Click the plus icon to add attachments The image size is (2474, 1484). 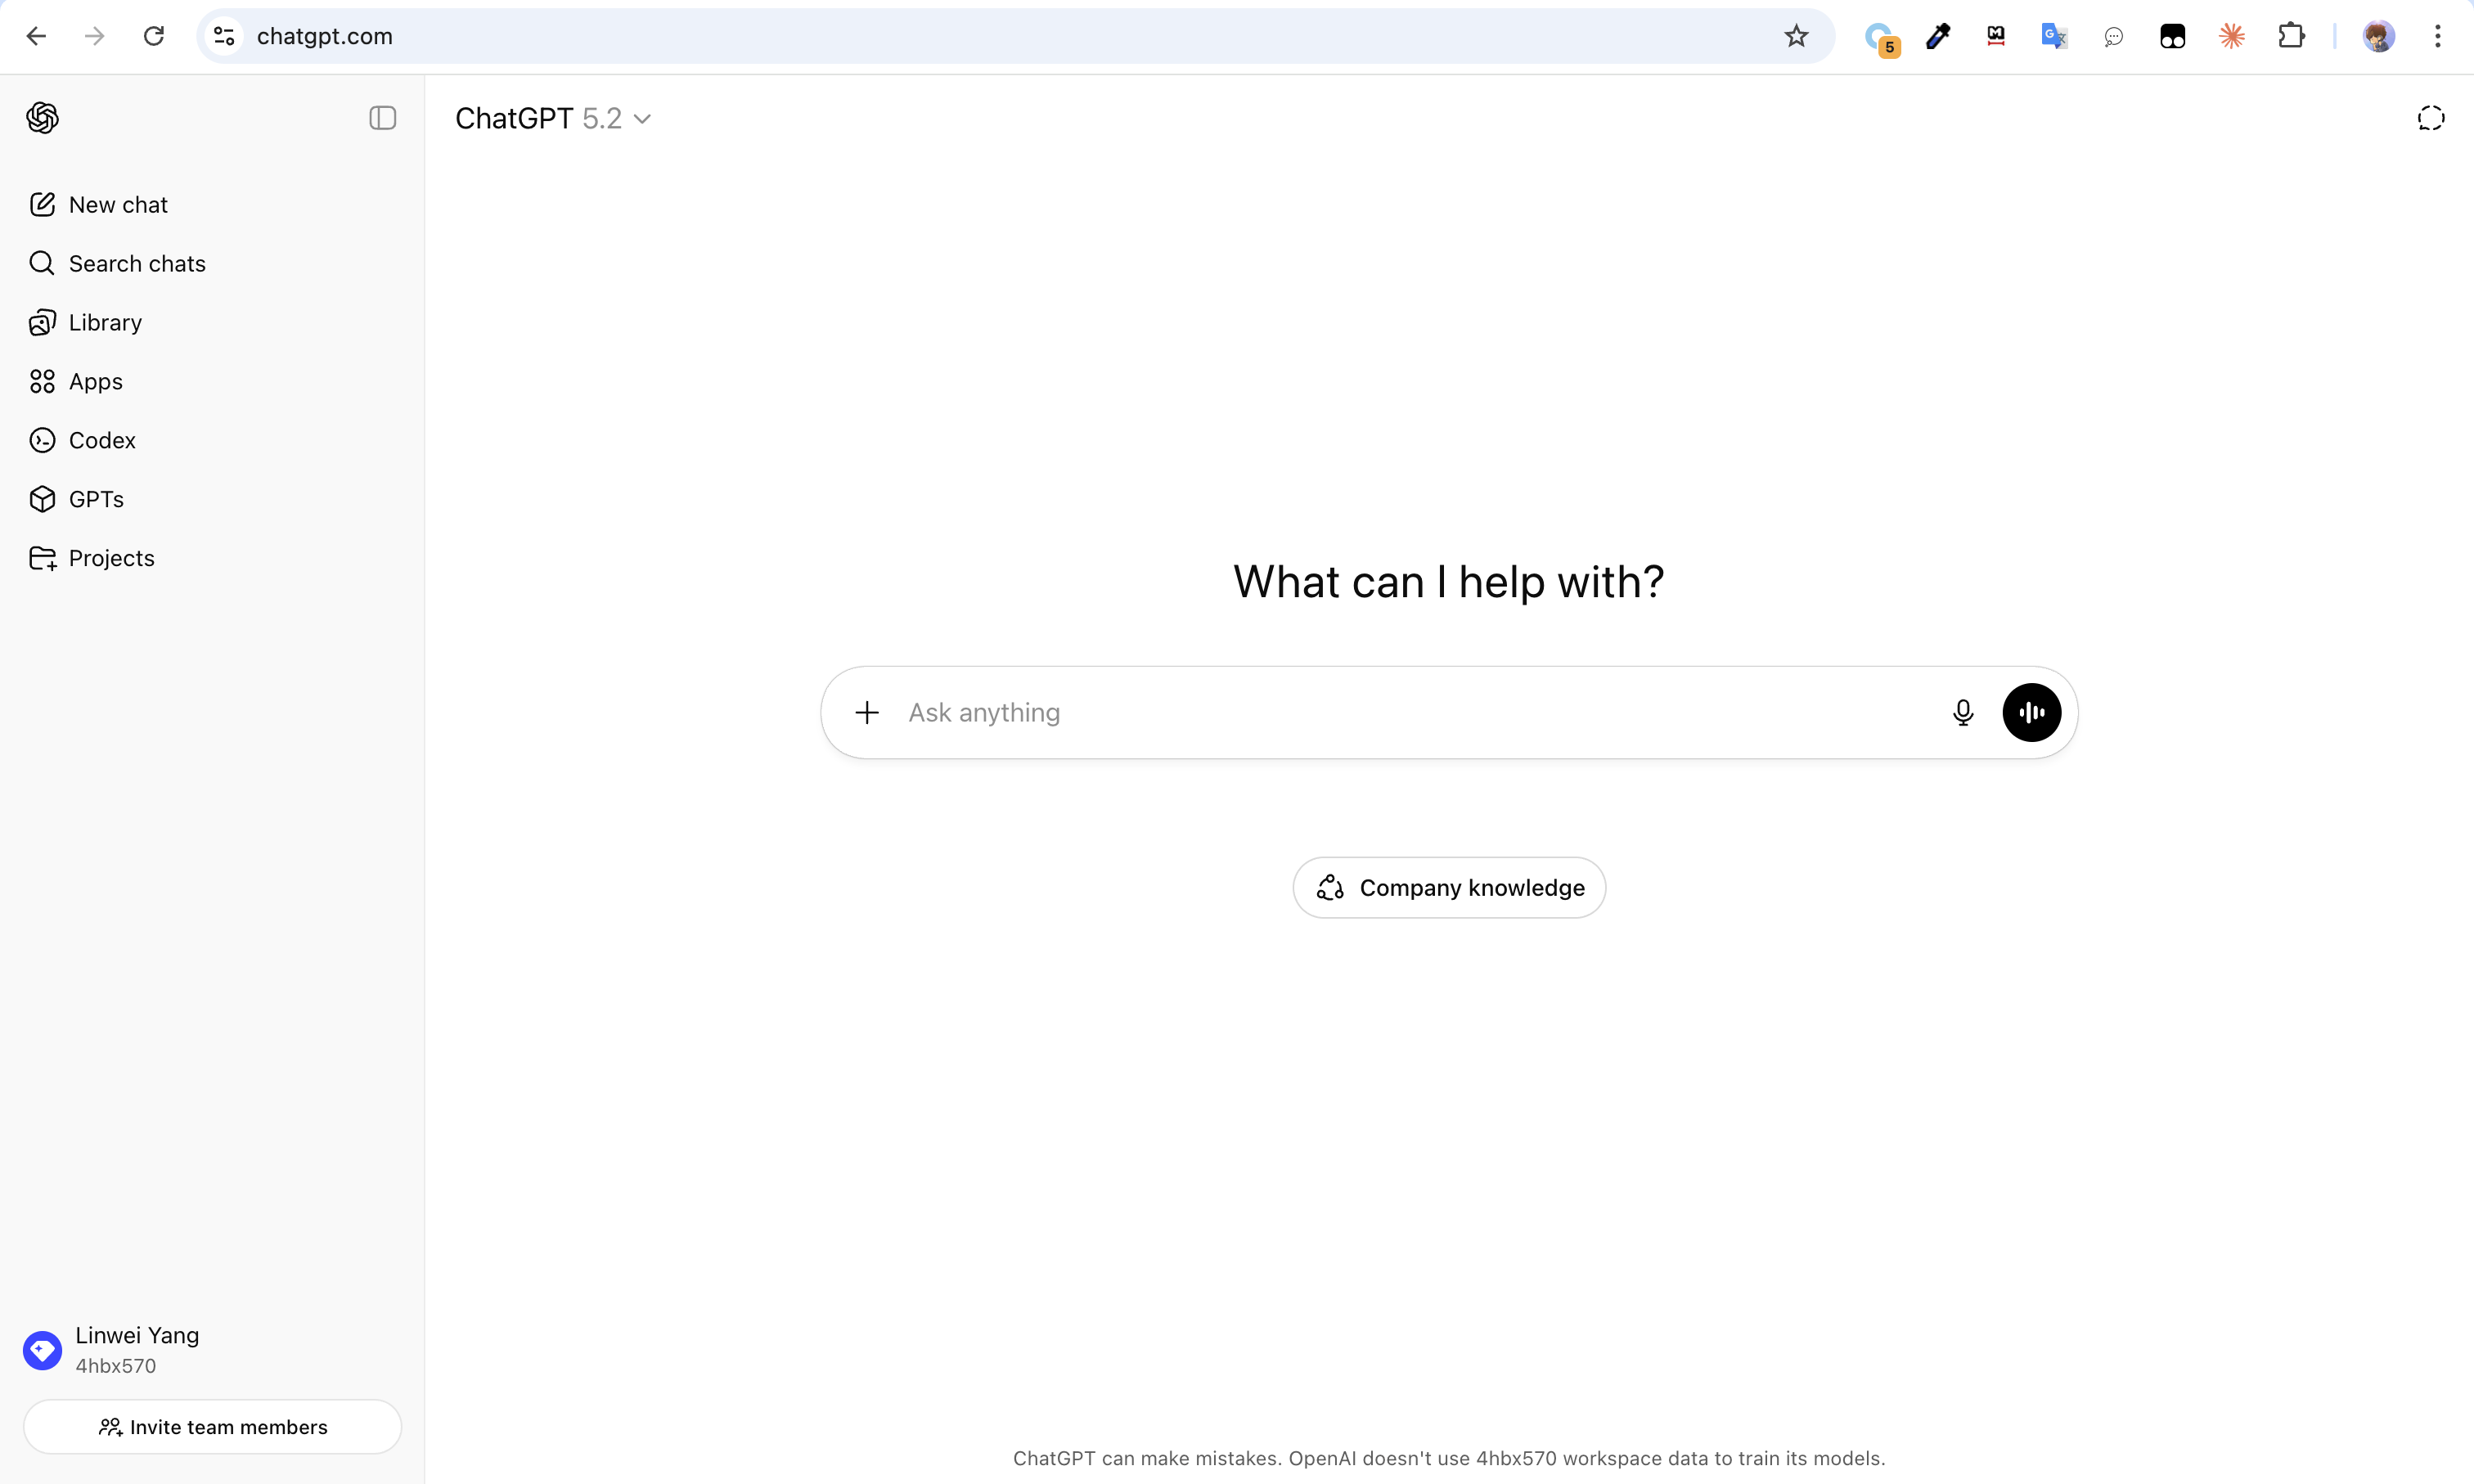click(x=867, y=713)
